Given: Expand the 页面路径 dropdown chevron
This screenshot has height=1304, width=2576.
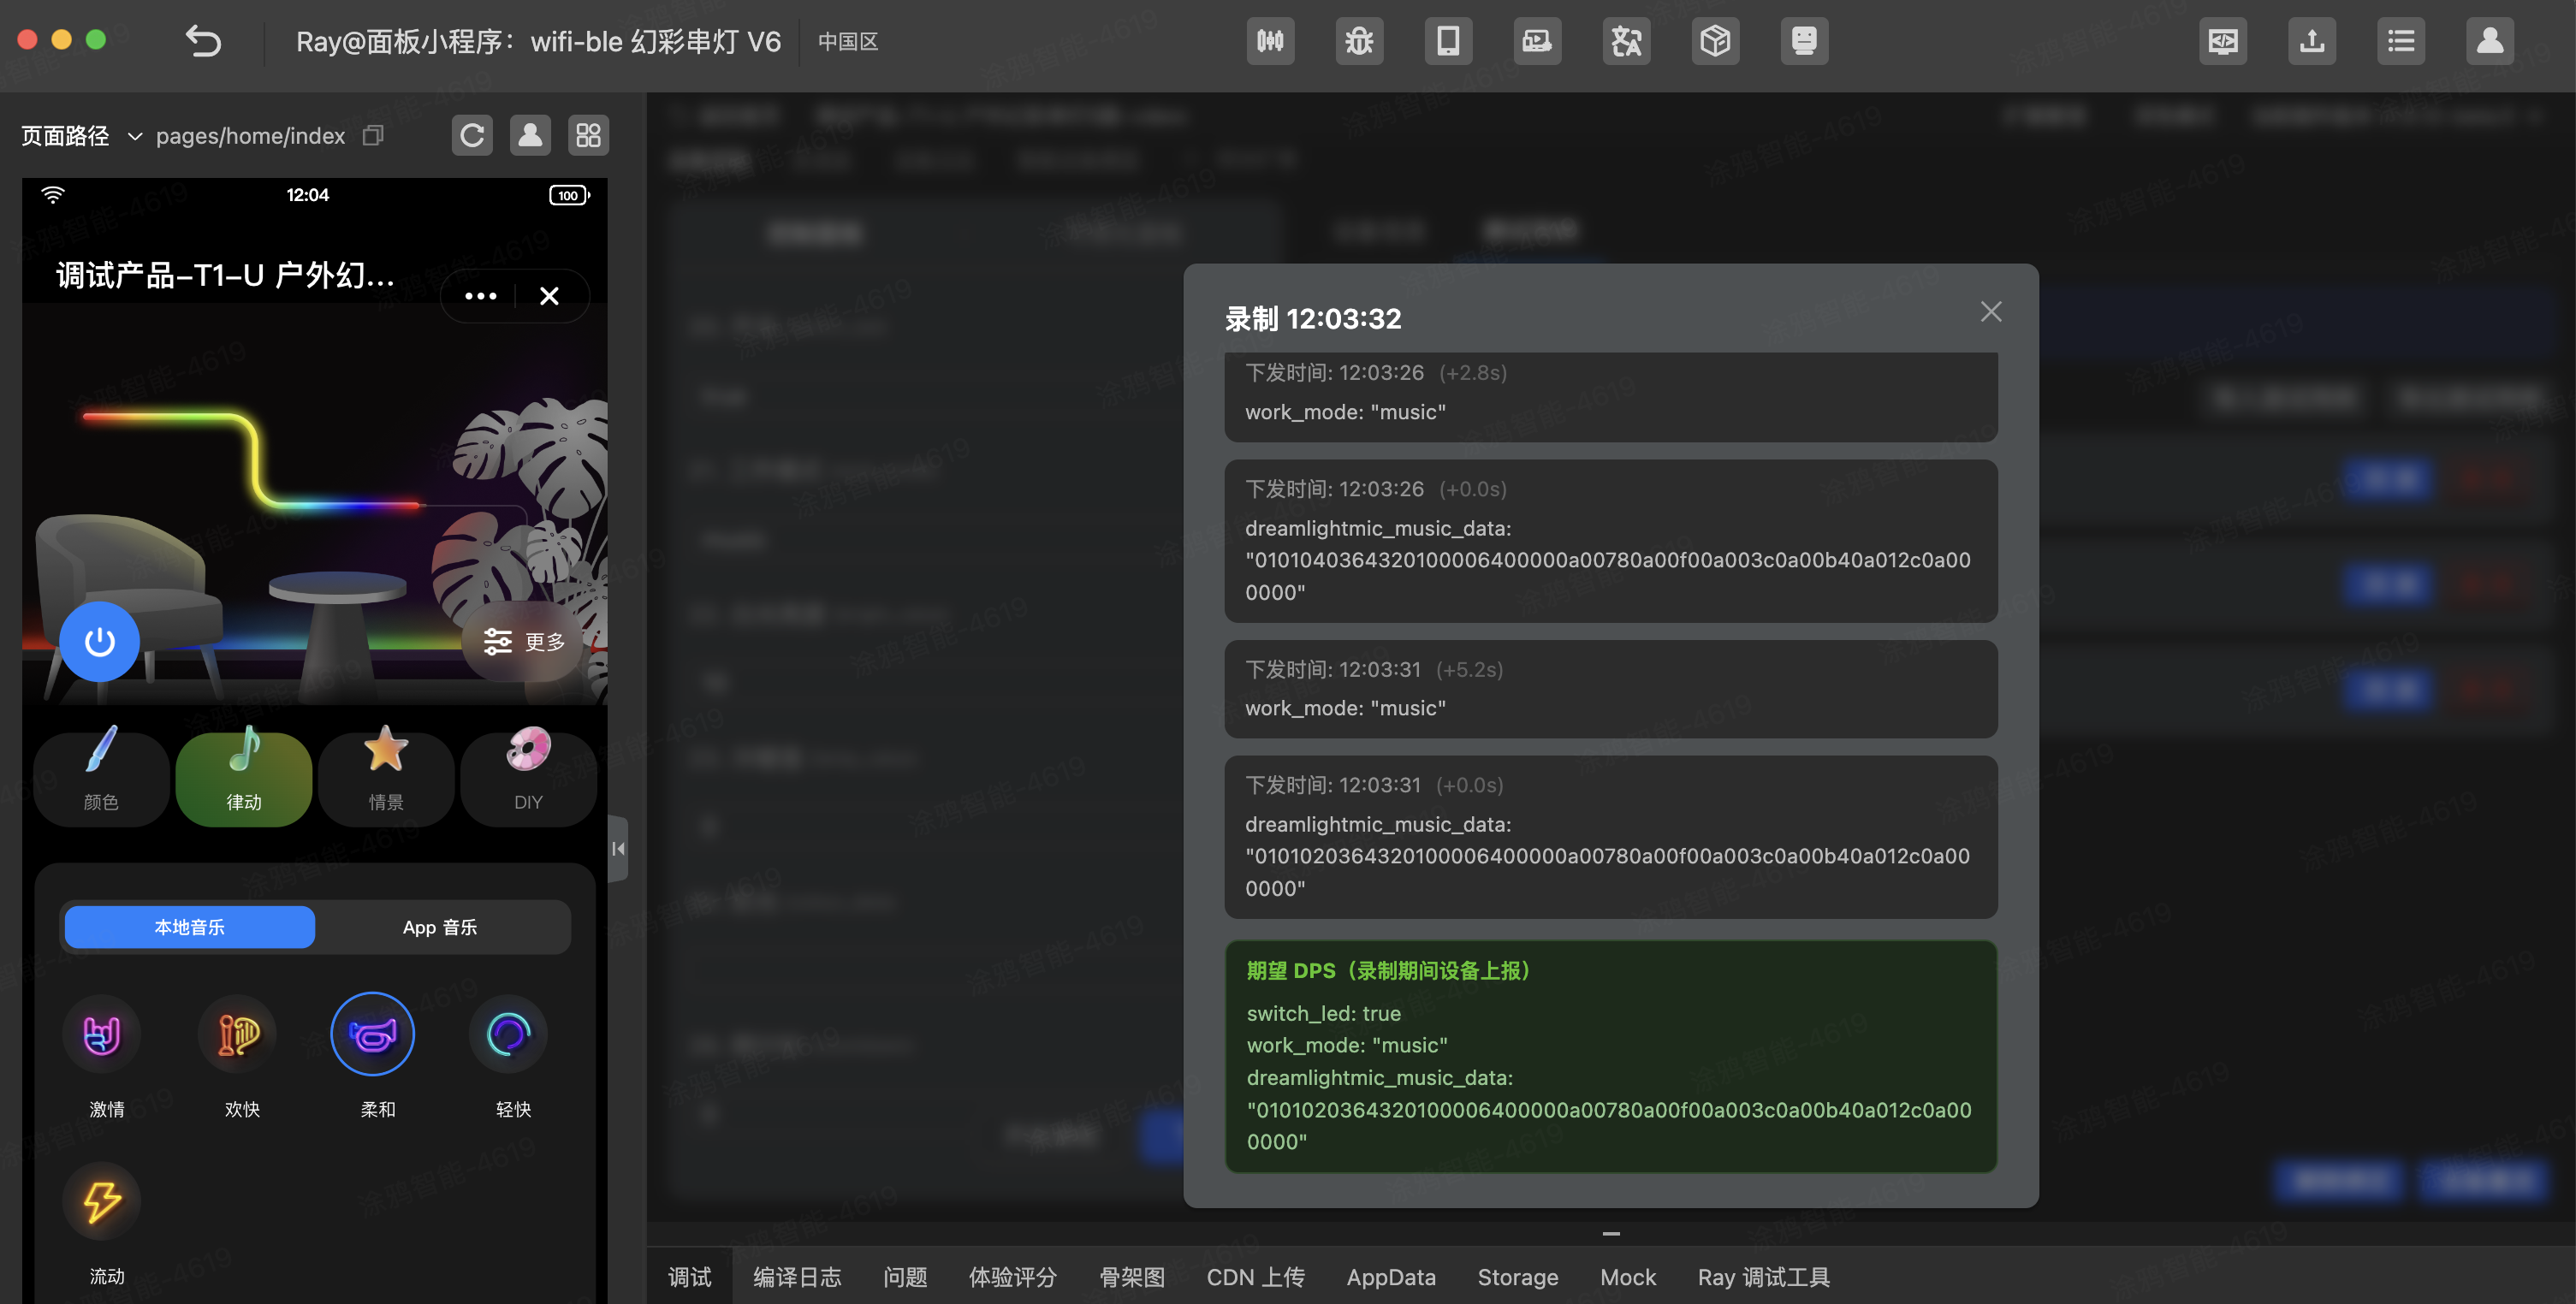Looking at the screenshot, I should 135,136.
